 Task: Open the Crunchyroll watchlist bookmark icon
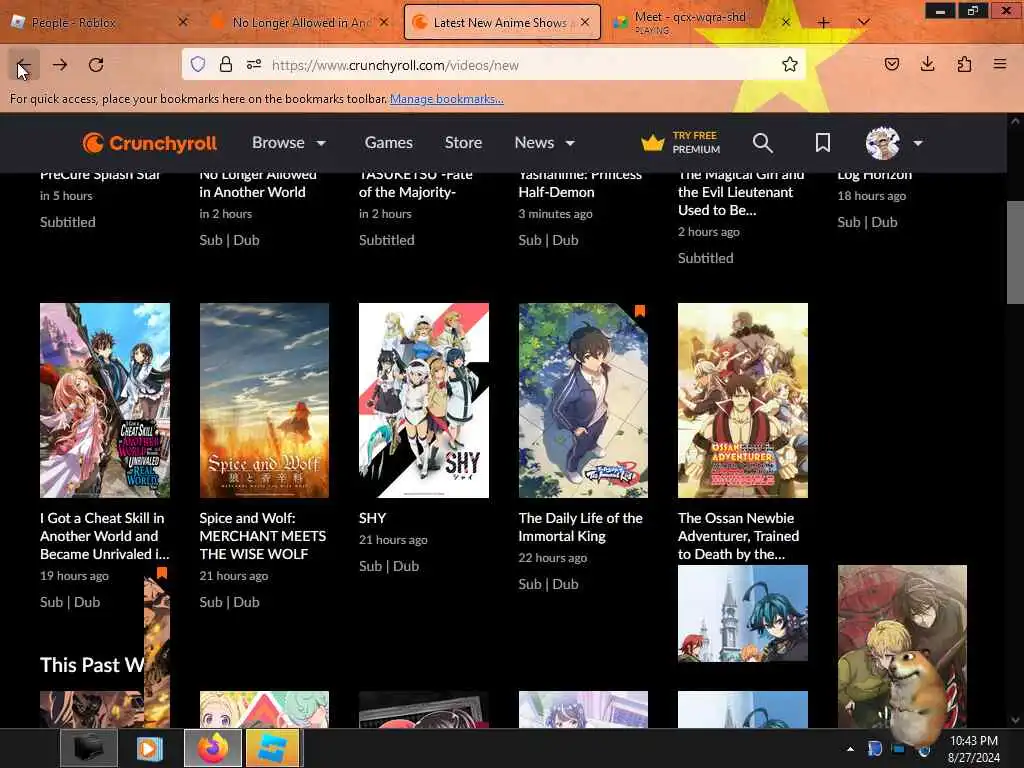[x=823, y=143]
